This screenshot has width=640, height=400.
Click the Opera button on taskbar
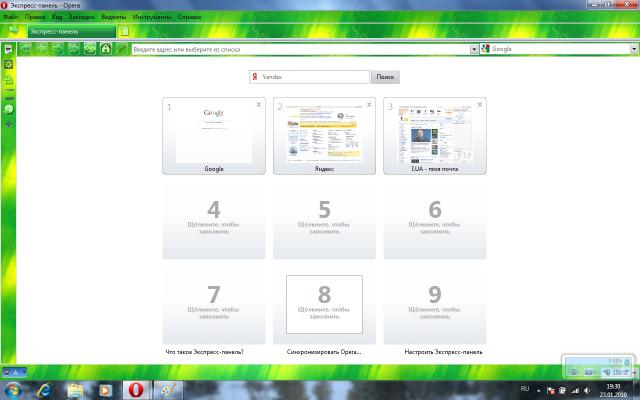pyautogui.click(x=136, y=390)
